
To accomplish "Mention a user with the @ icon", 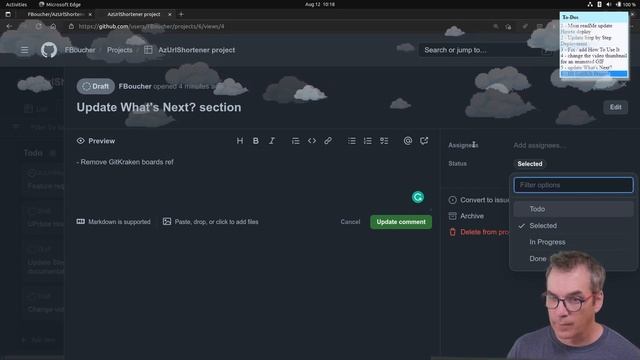I will click(408, 141).
